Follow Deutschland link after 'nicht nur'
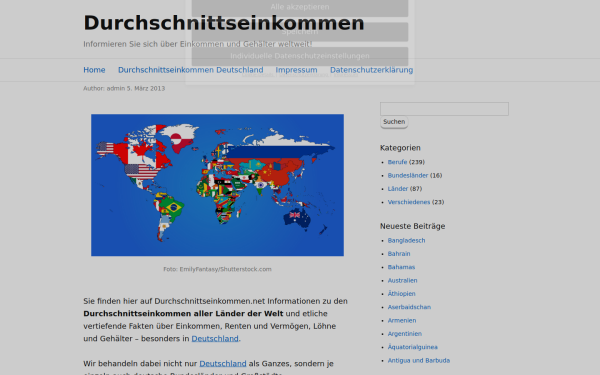The height and width of the screenshot is (375, 600). [223, 364]
